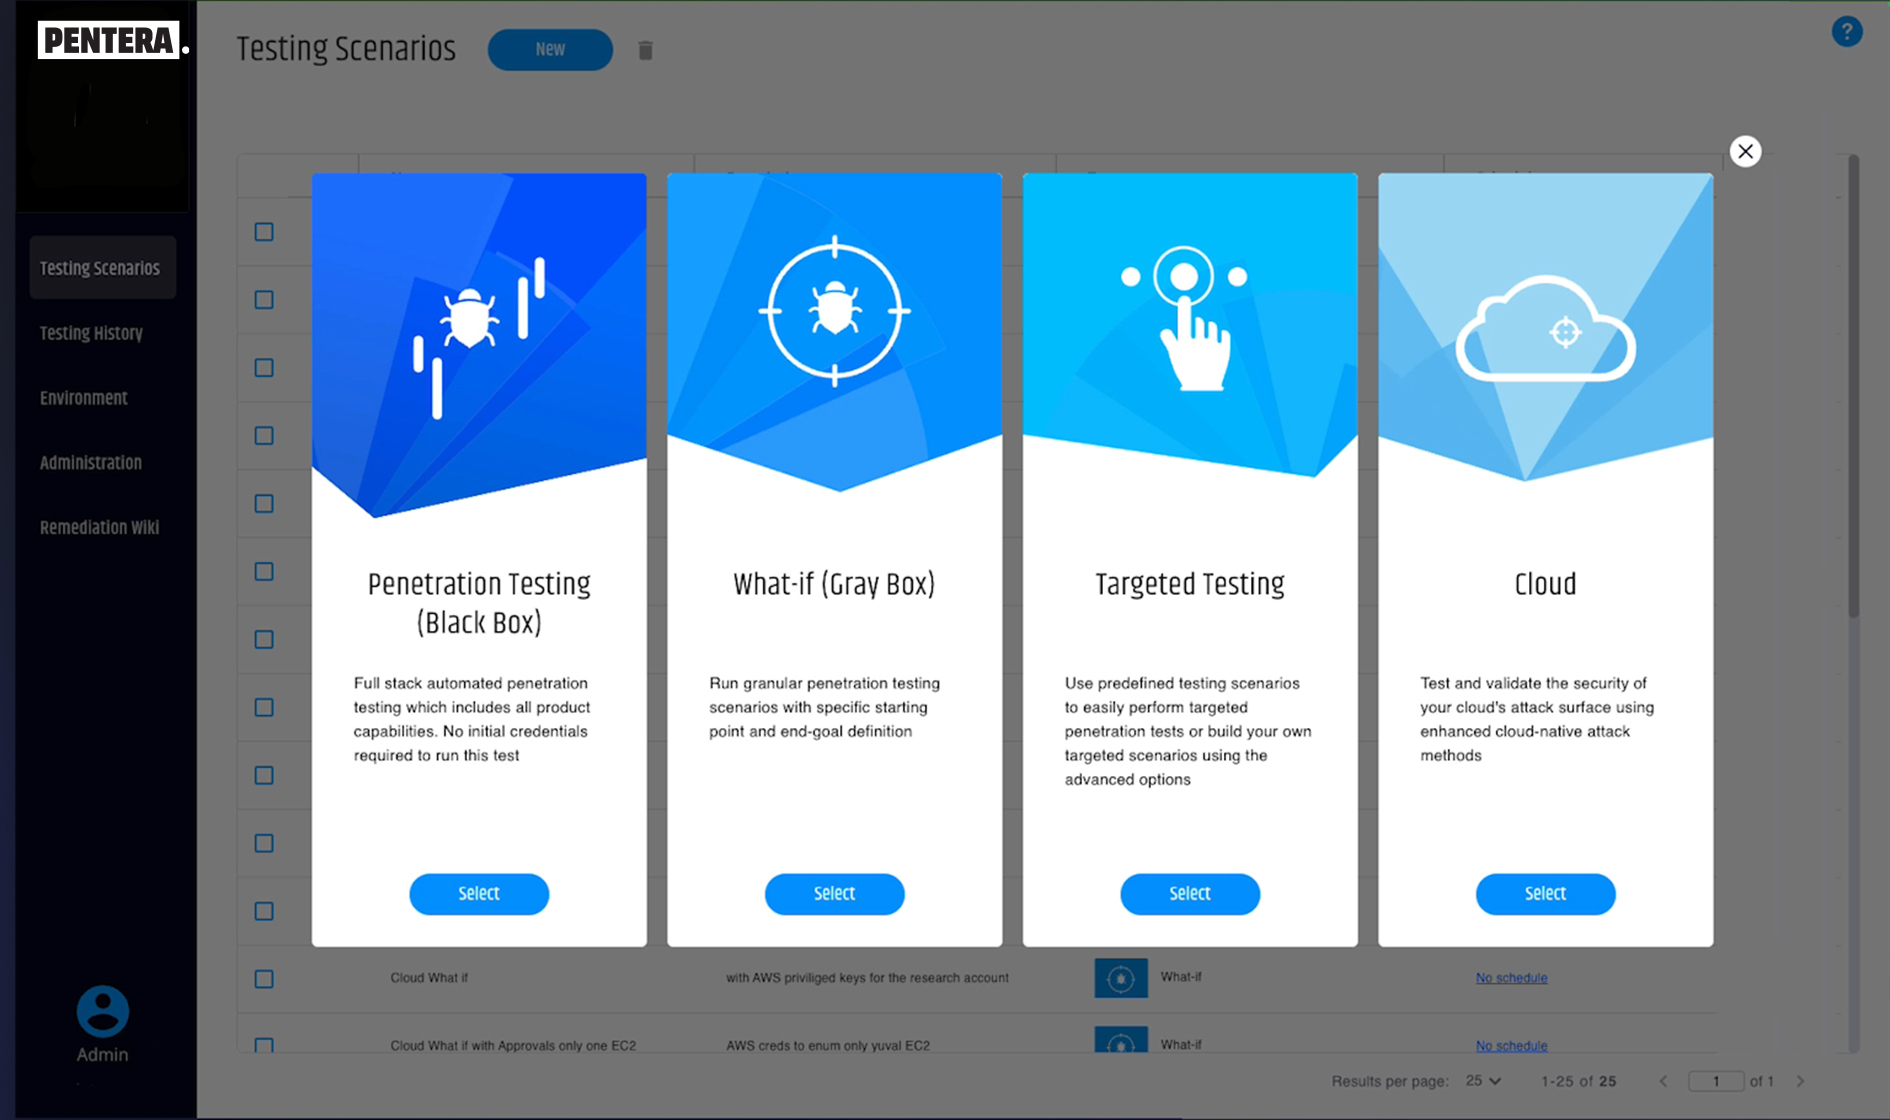The width and height of the screenshot is (1890, 1120).
Task: Open the Admin user profile icon
Action: coord(102,1012)
